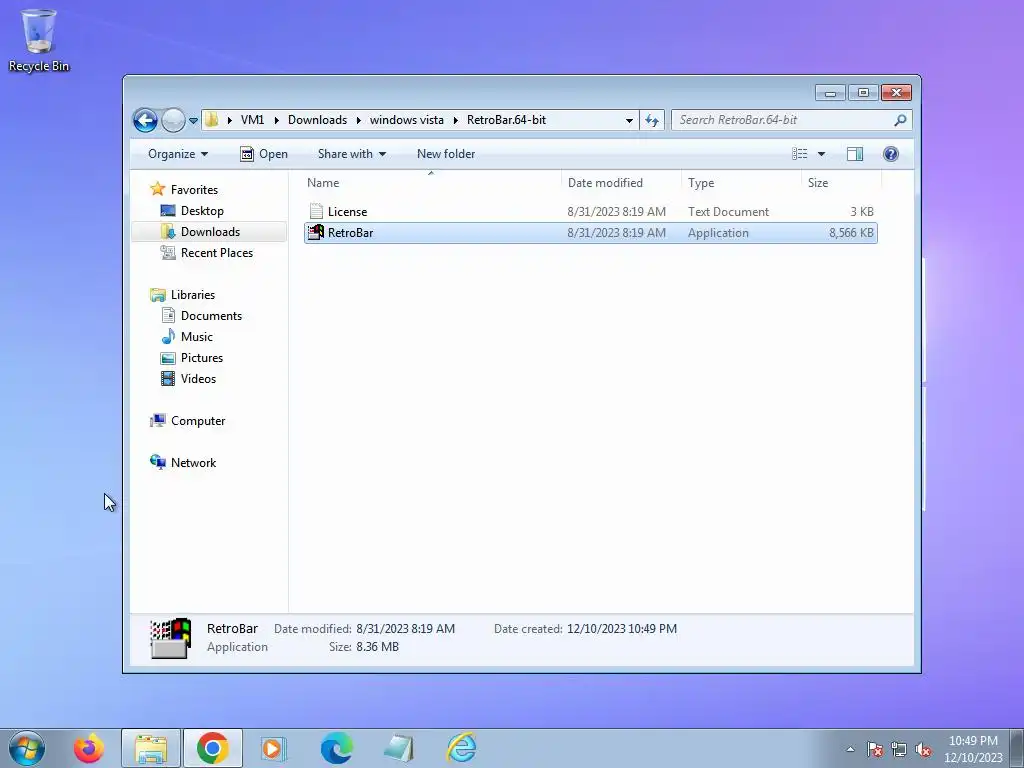Viewport: 1024px width, 768px height.
Task: Switch to Google Chrome on taskbar
Action: click(x=212, y=748)
